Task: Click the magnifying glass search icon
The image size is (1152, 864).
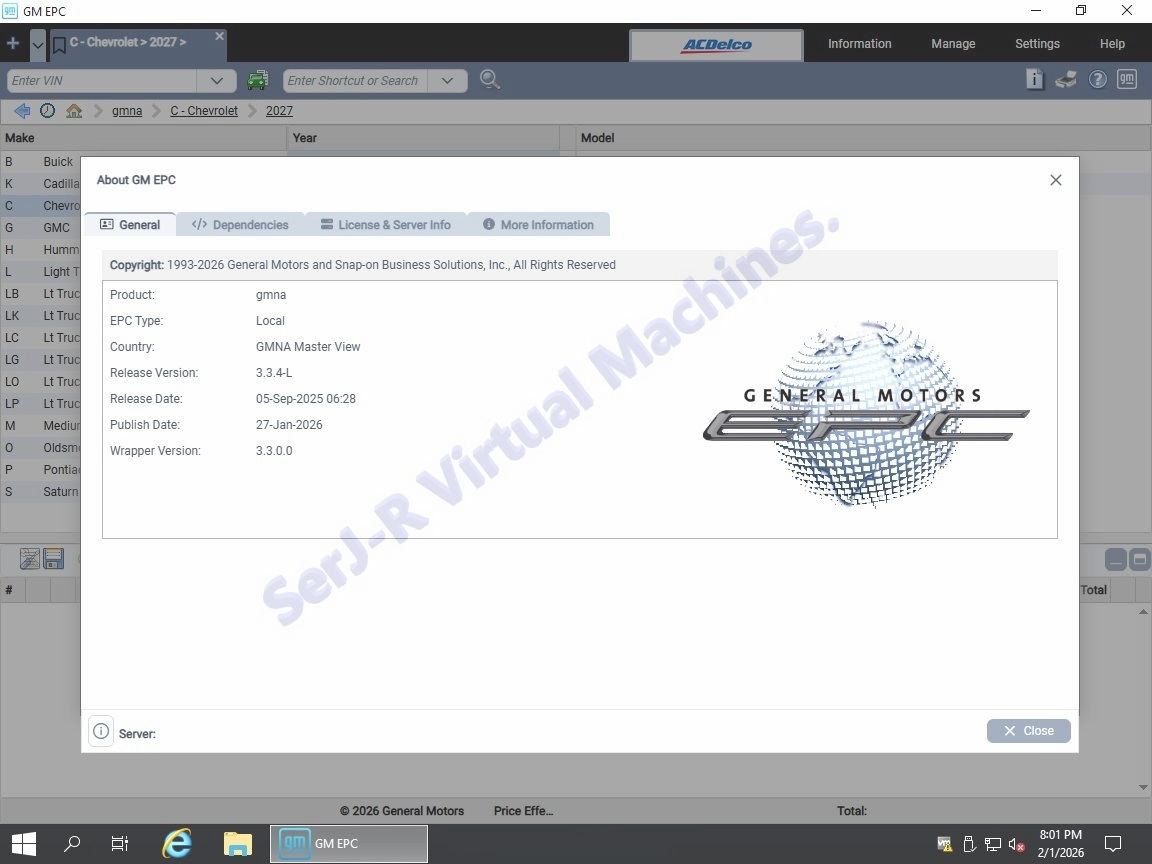Action: (x=489, y=80)
